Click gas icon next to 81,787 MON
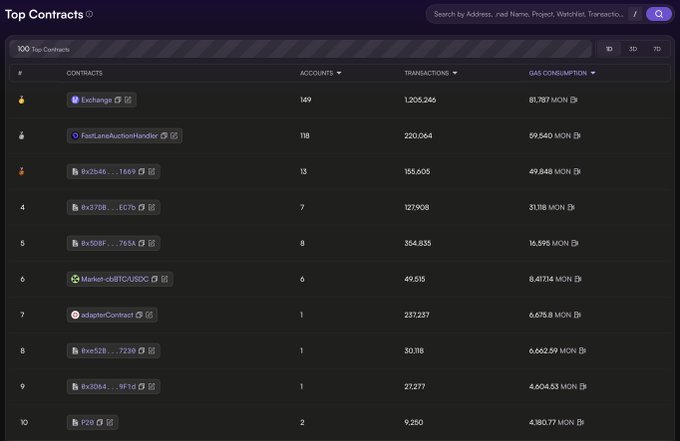The height and width of the screenshot is (441, 680). click(574, 100)
